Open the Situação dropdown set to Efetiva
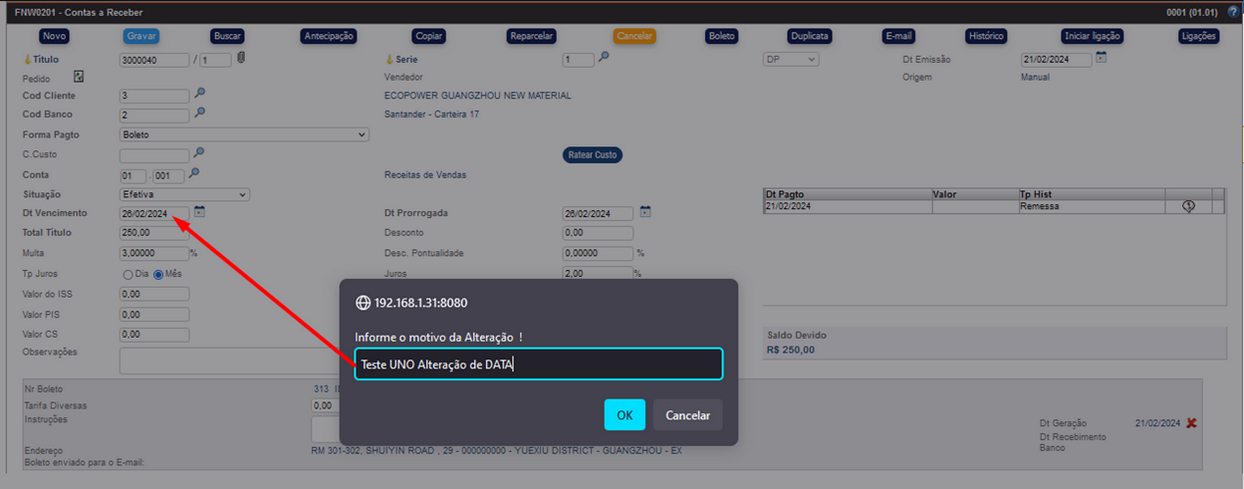 (x=184, y=194)
